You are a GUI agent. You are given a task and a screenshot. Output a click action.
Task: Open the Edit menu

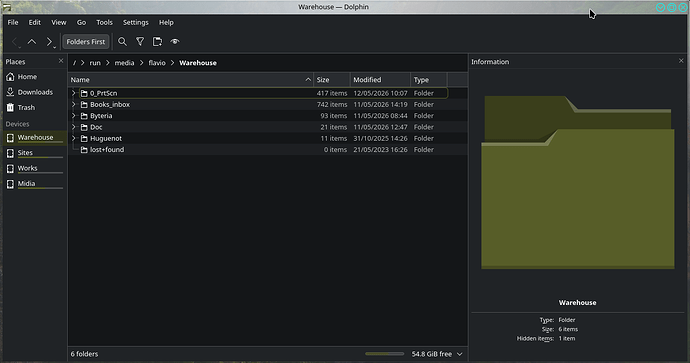[35, 22]
